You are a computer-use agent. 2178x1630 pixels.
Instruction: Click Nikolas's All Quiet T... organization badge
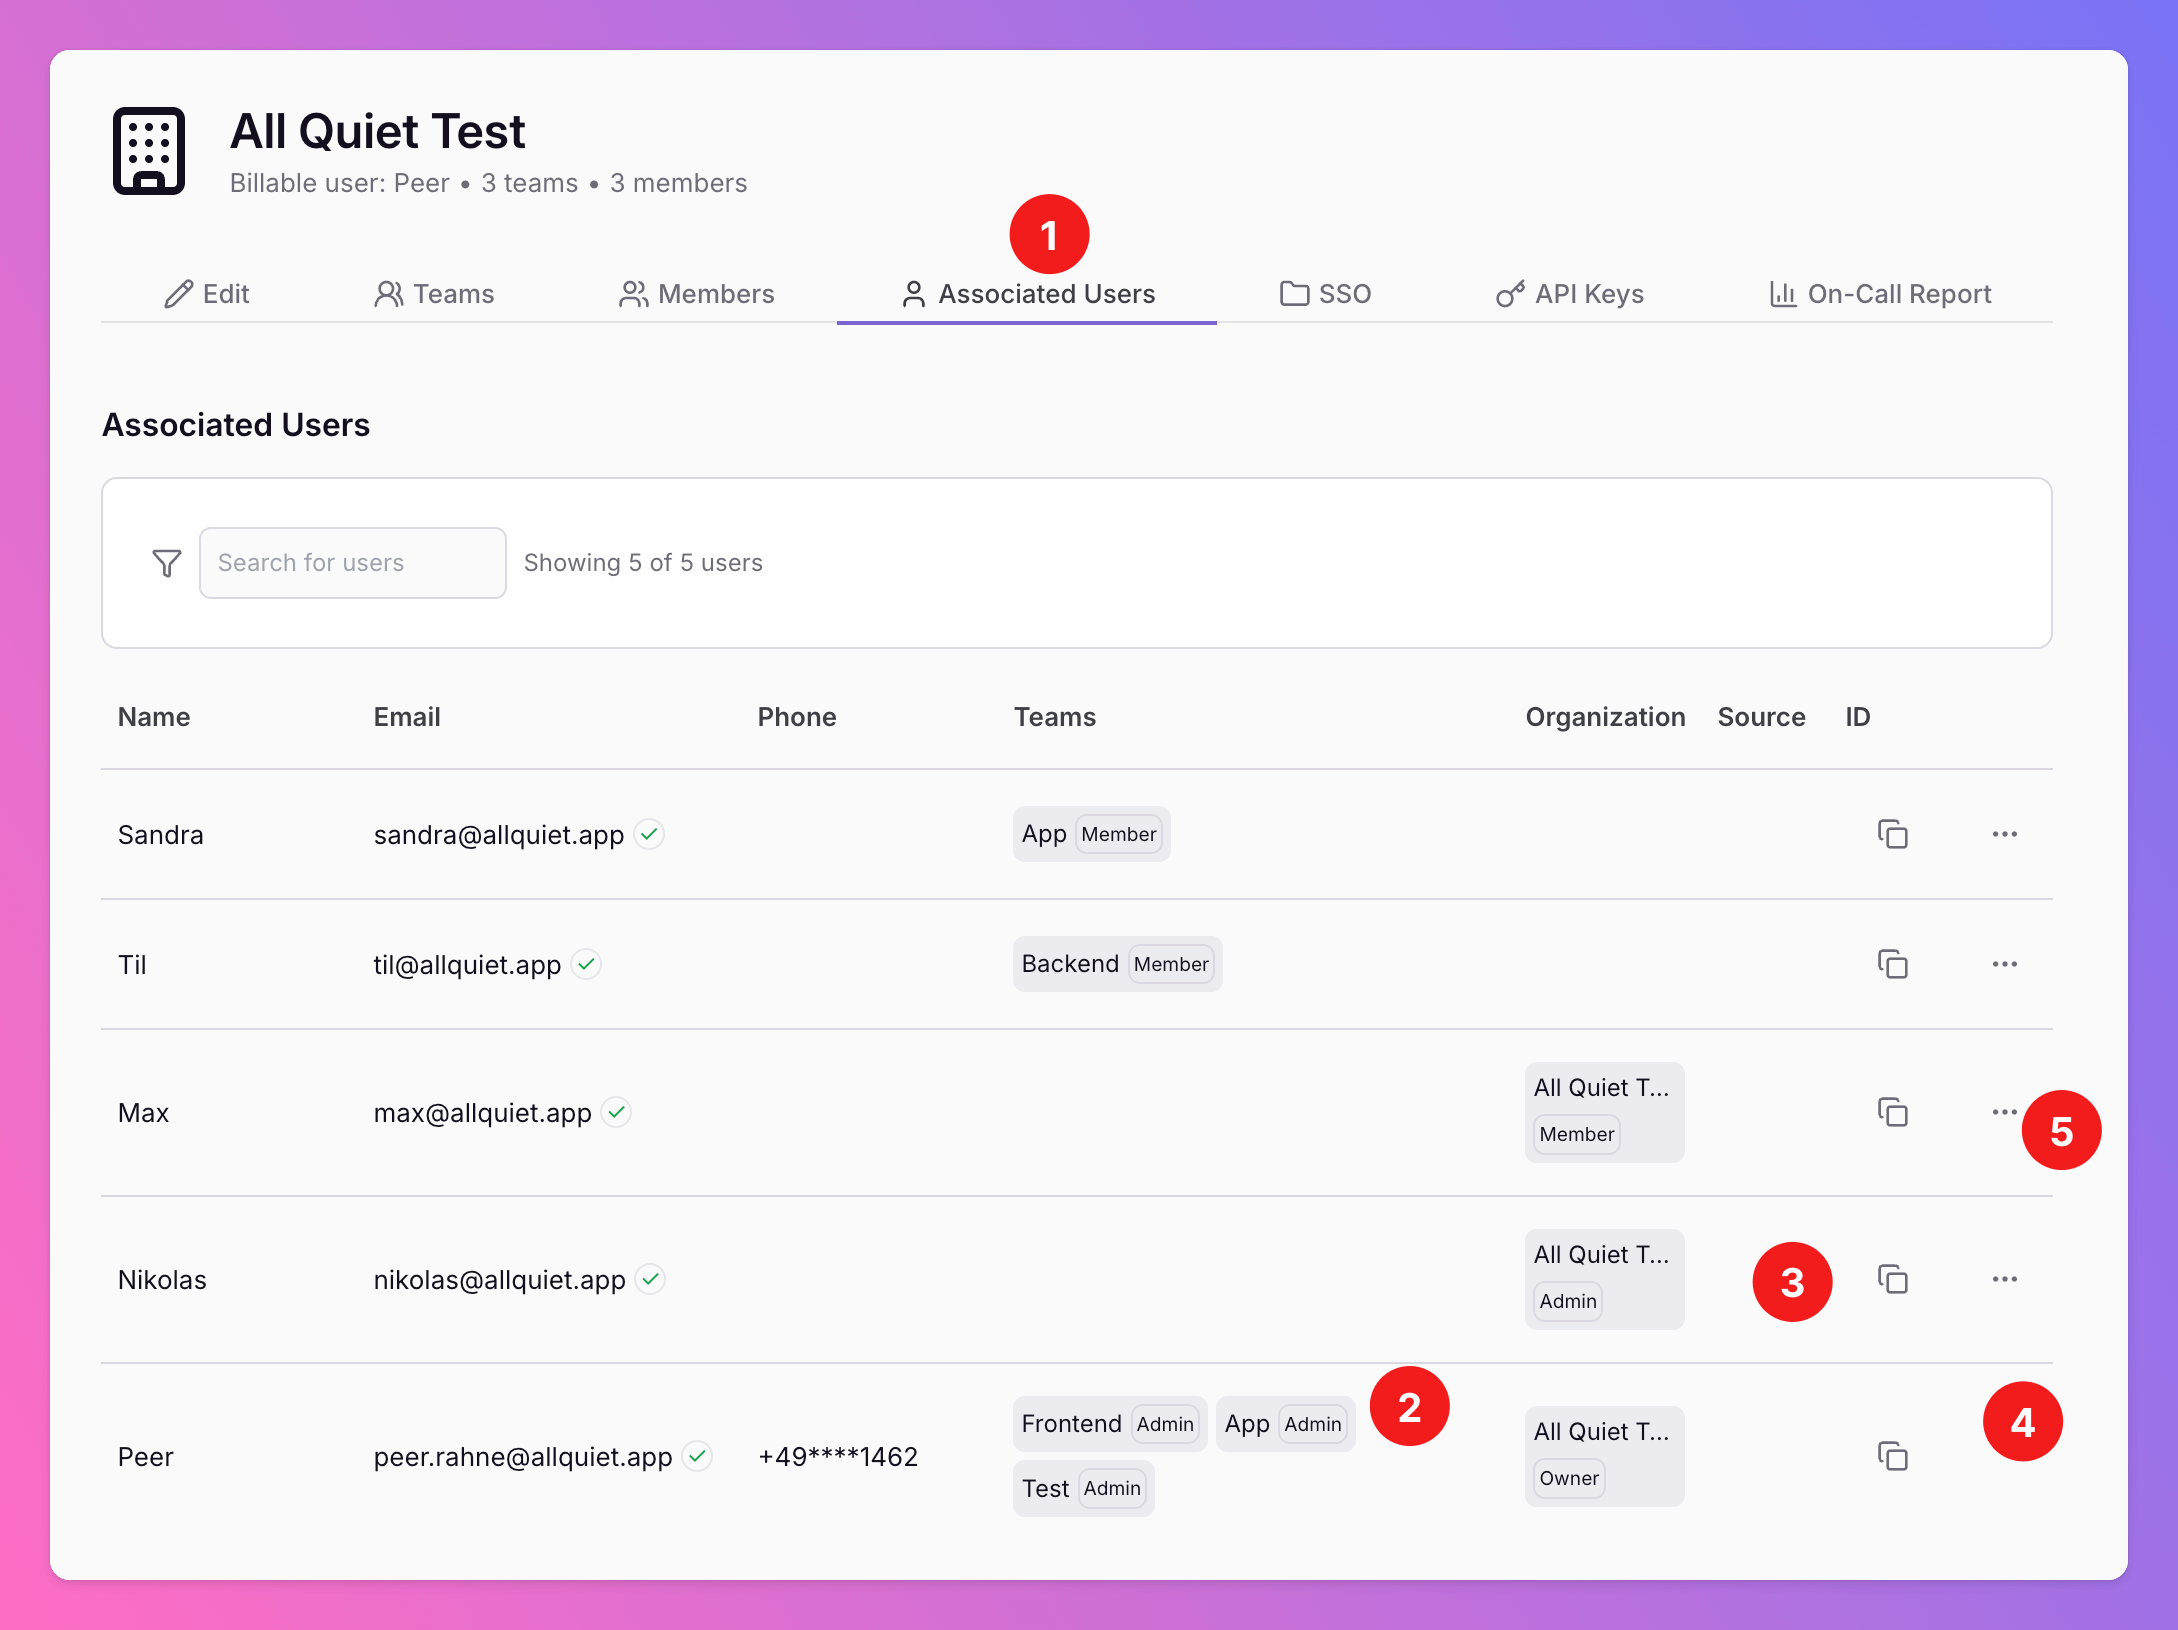(1603, 1279)
